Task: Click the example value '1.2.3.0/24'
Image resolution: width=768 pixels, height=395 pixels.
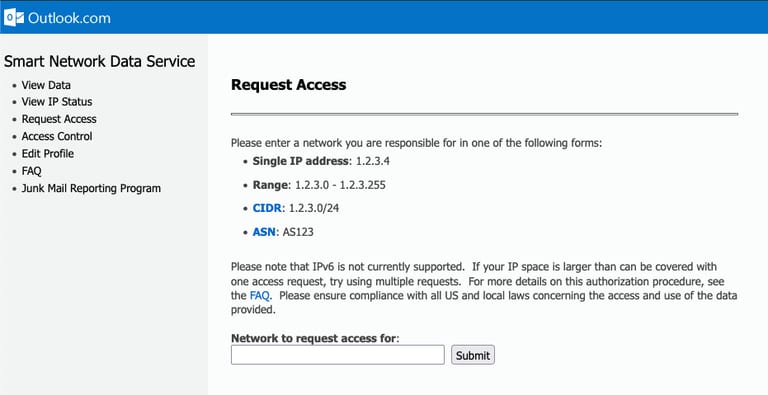Action: [313, 208]
